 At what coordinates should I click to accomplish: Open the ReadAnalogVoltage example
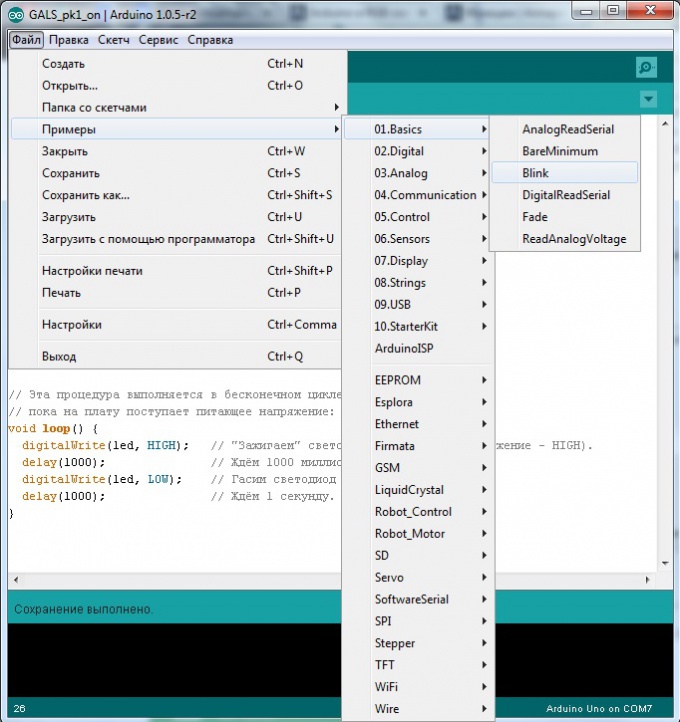pyautogui.click(x=565, y=239)
